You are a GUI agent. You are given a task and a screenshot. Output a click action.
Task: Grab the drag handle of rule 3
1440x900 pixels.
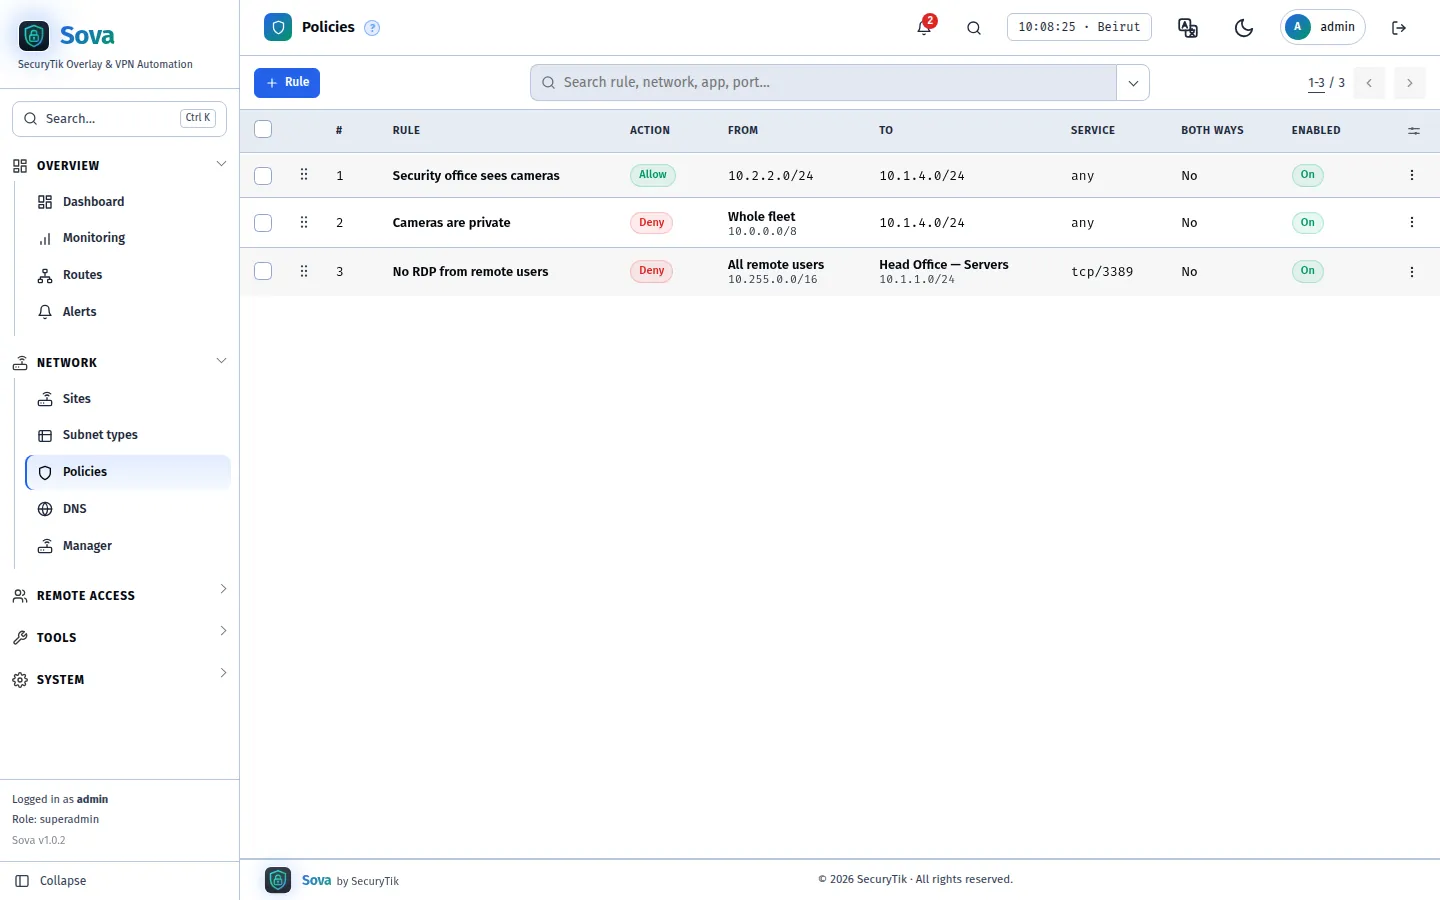pos(304,271)
